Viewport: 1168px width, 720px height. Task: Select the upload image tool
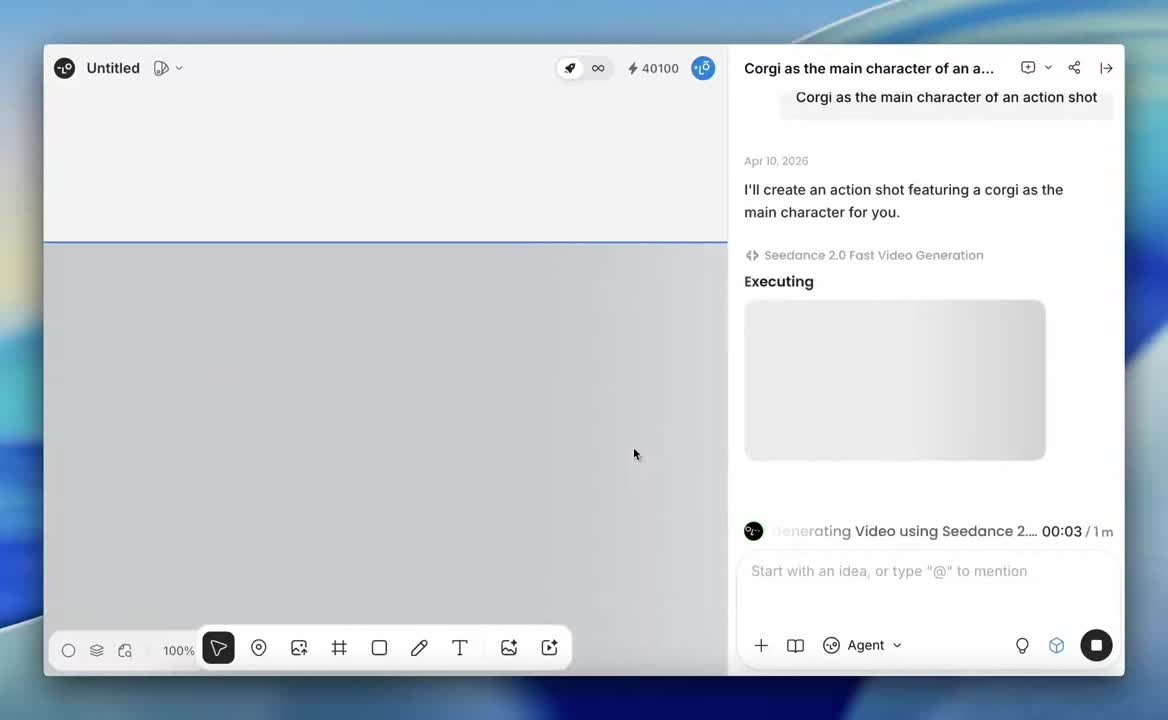(x=299, y=648)
